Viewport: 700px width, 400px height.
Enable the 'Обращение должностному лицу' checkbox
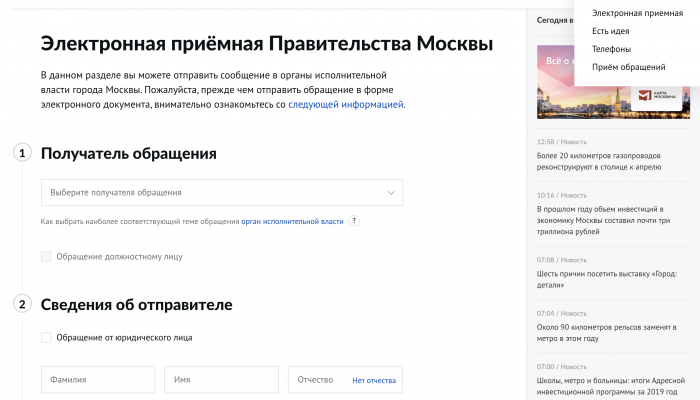click(46, 256)
